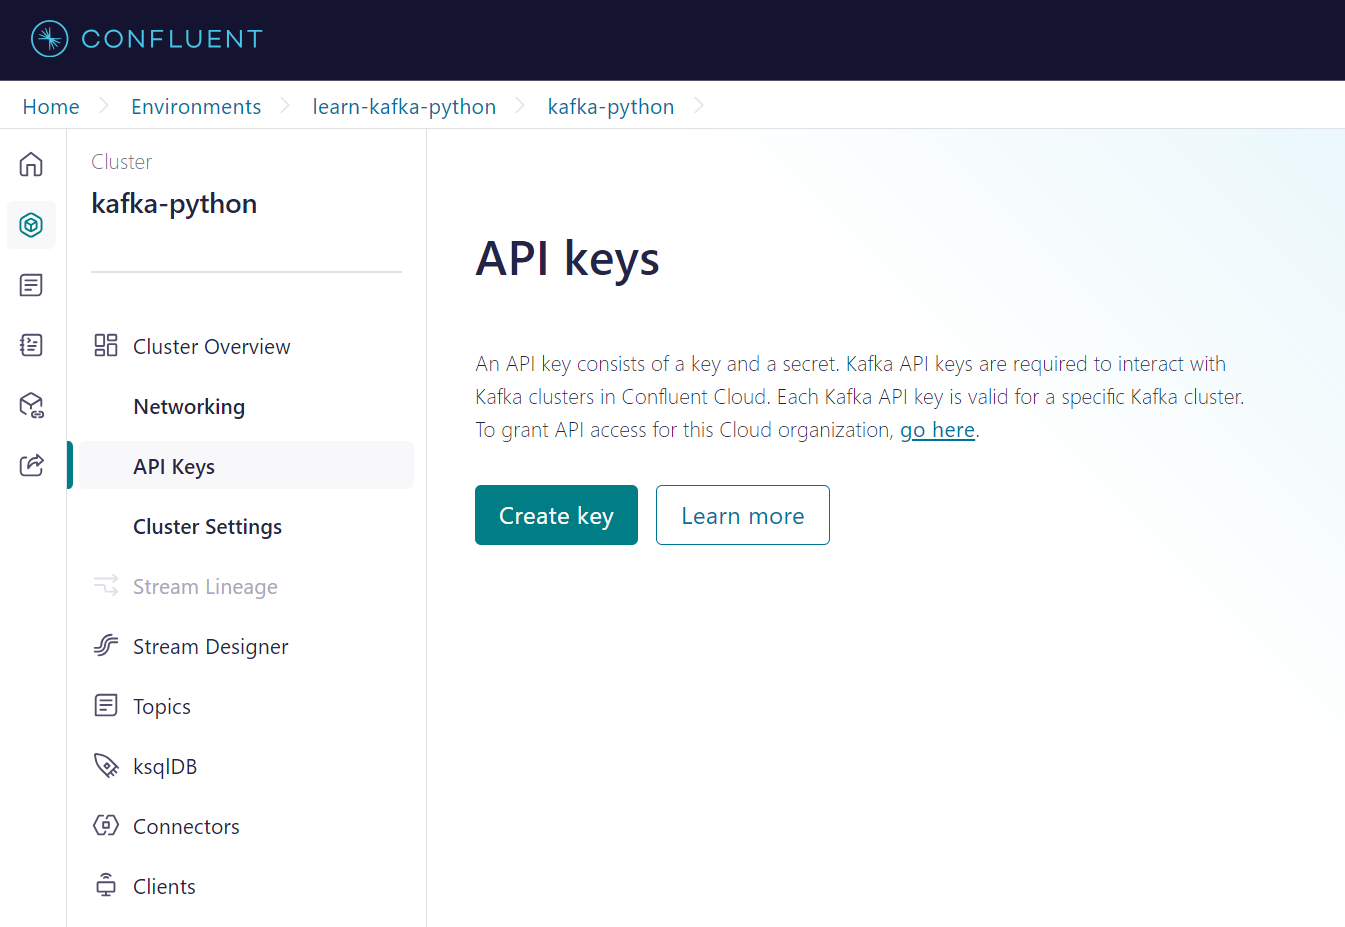Click the CONFLUENT wordmark

tap(172, 39)
